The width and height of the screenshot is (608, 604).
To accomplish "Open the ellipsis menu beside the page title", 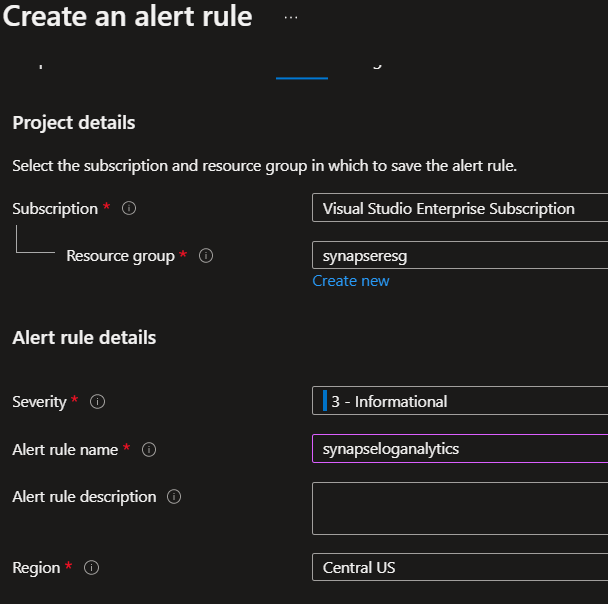I will 291,18.
